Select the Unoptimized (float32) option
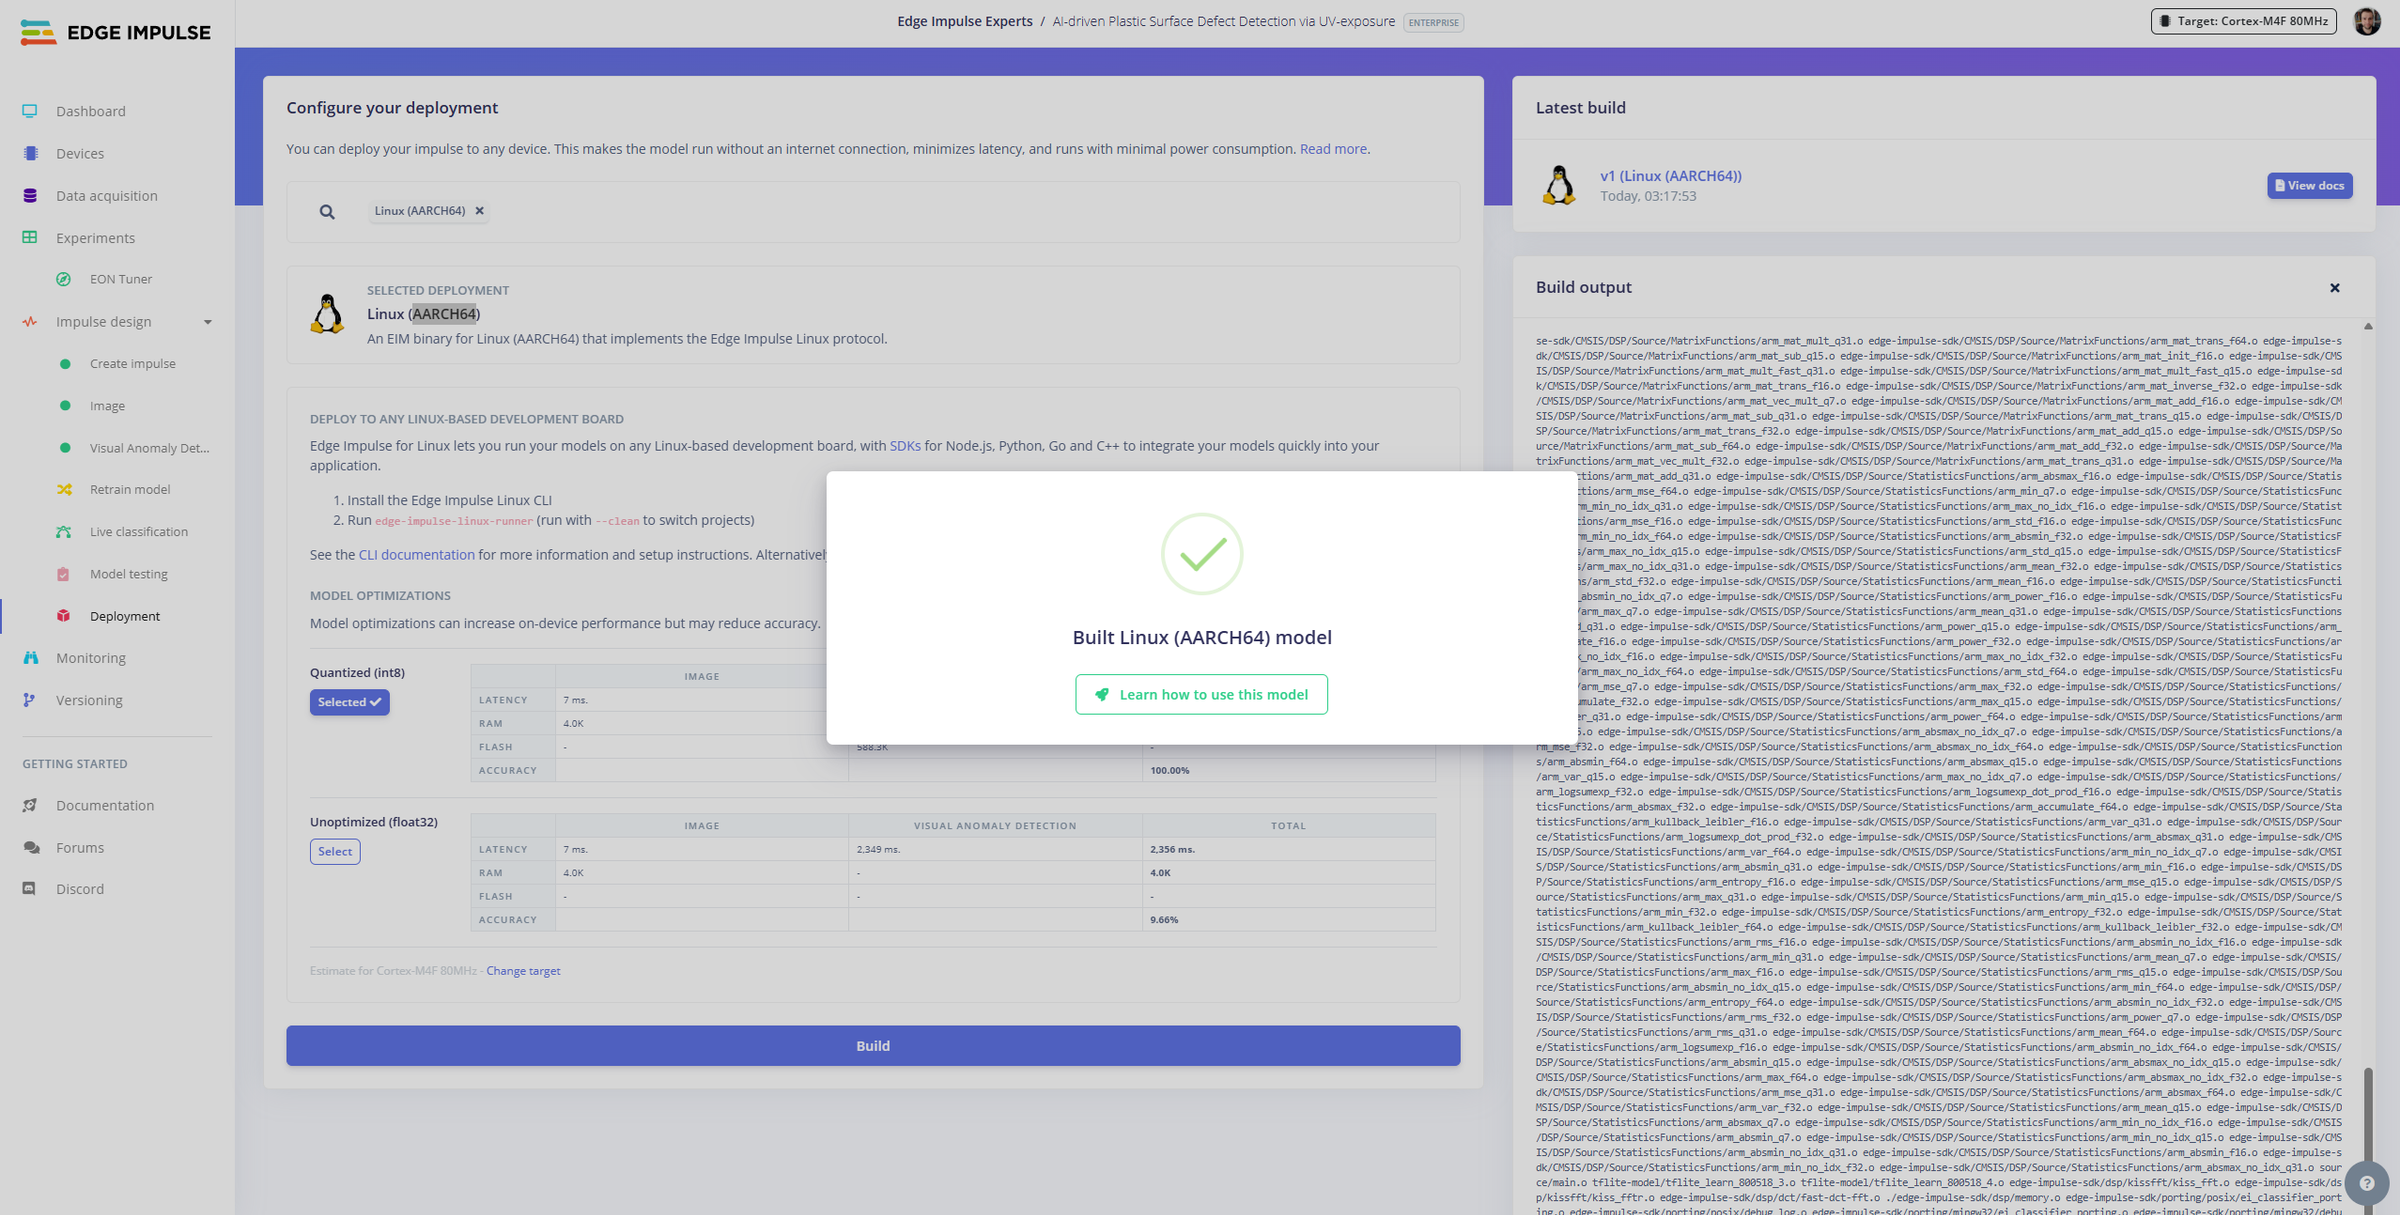This screenshot has height=1215, width=2400. click(x=335, y=851)
